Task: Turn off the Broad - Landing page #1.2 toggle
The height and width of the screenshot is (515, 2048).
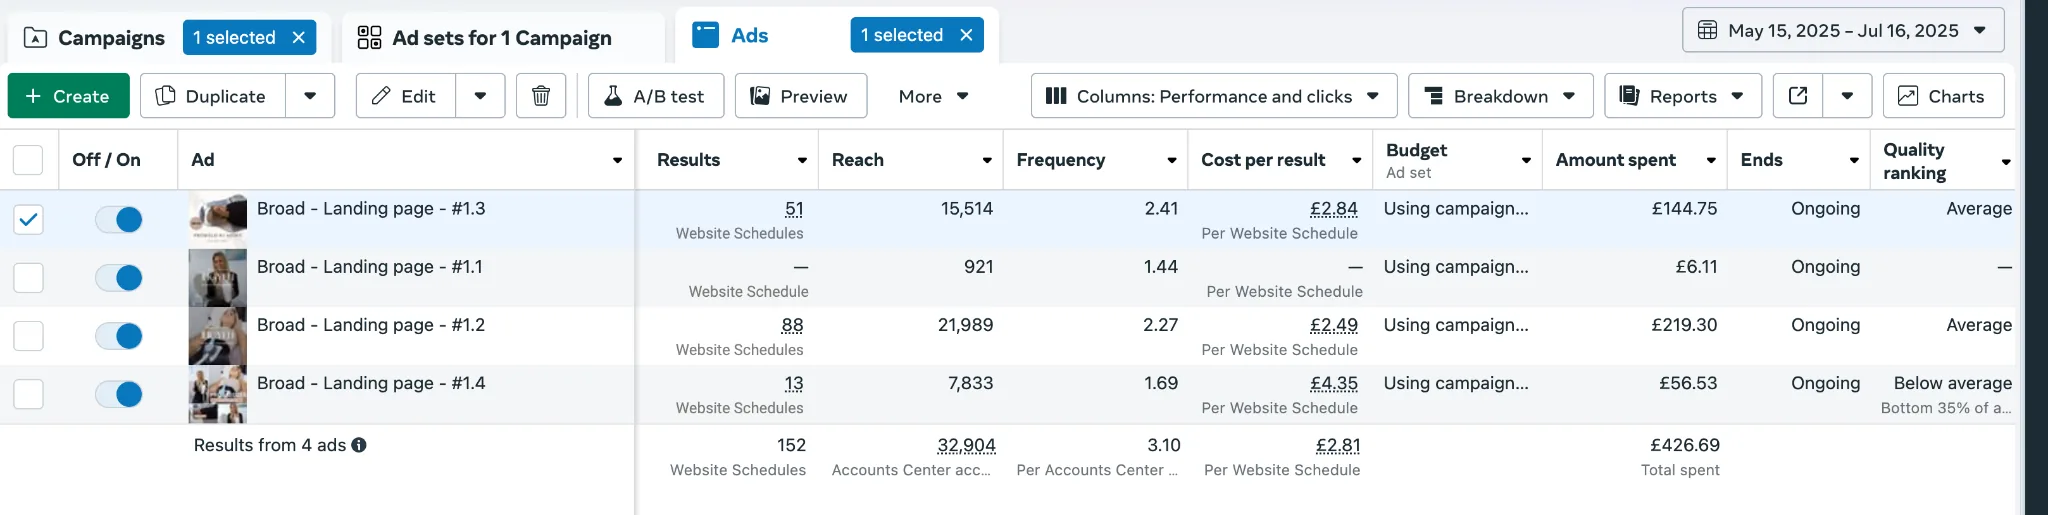Action: (119, 336)
